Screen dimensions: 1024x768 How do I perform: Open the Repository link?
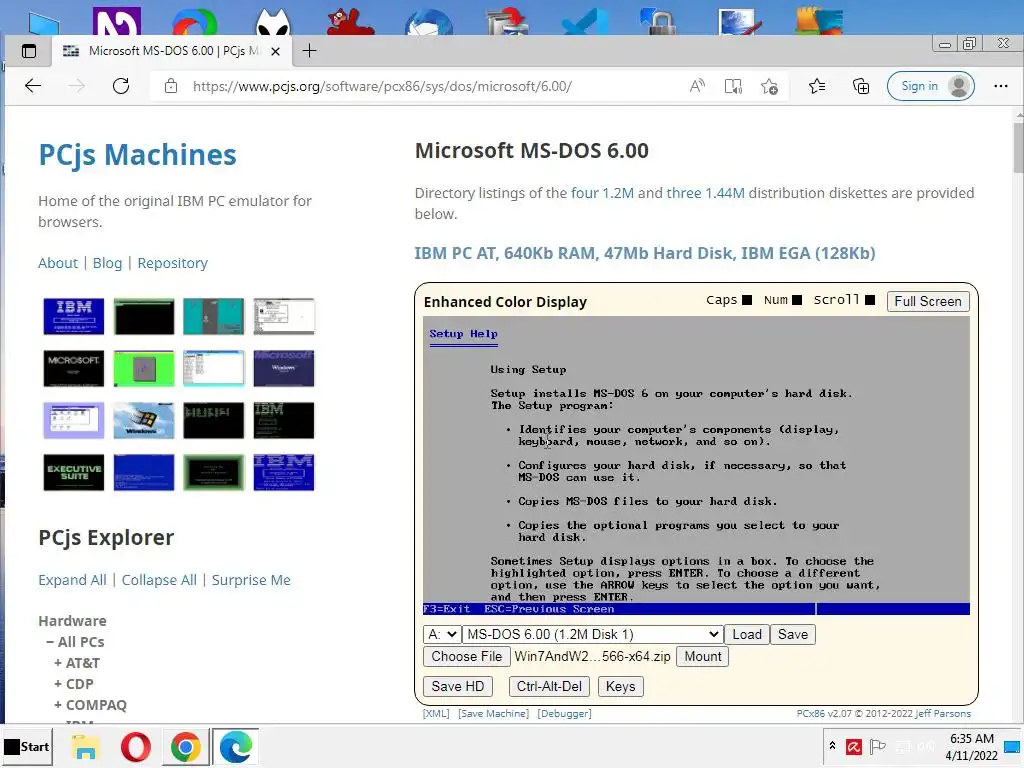[172, 263]
